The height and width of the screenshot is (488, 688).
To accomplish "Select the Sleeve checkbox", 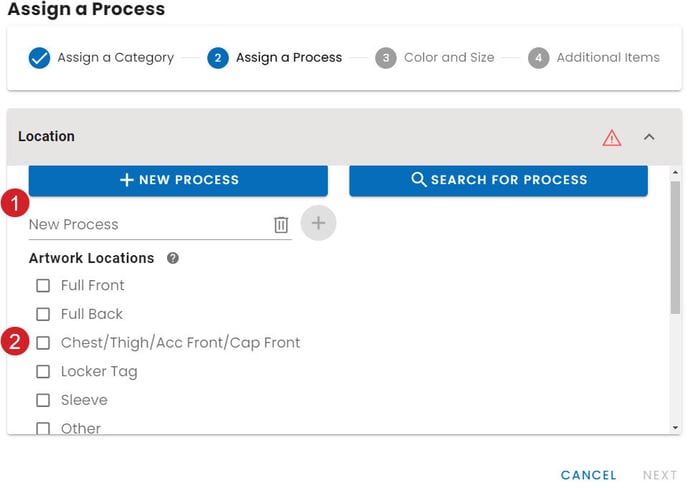I will tap(43, 400).
